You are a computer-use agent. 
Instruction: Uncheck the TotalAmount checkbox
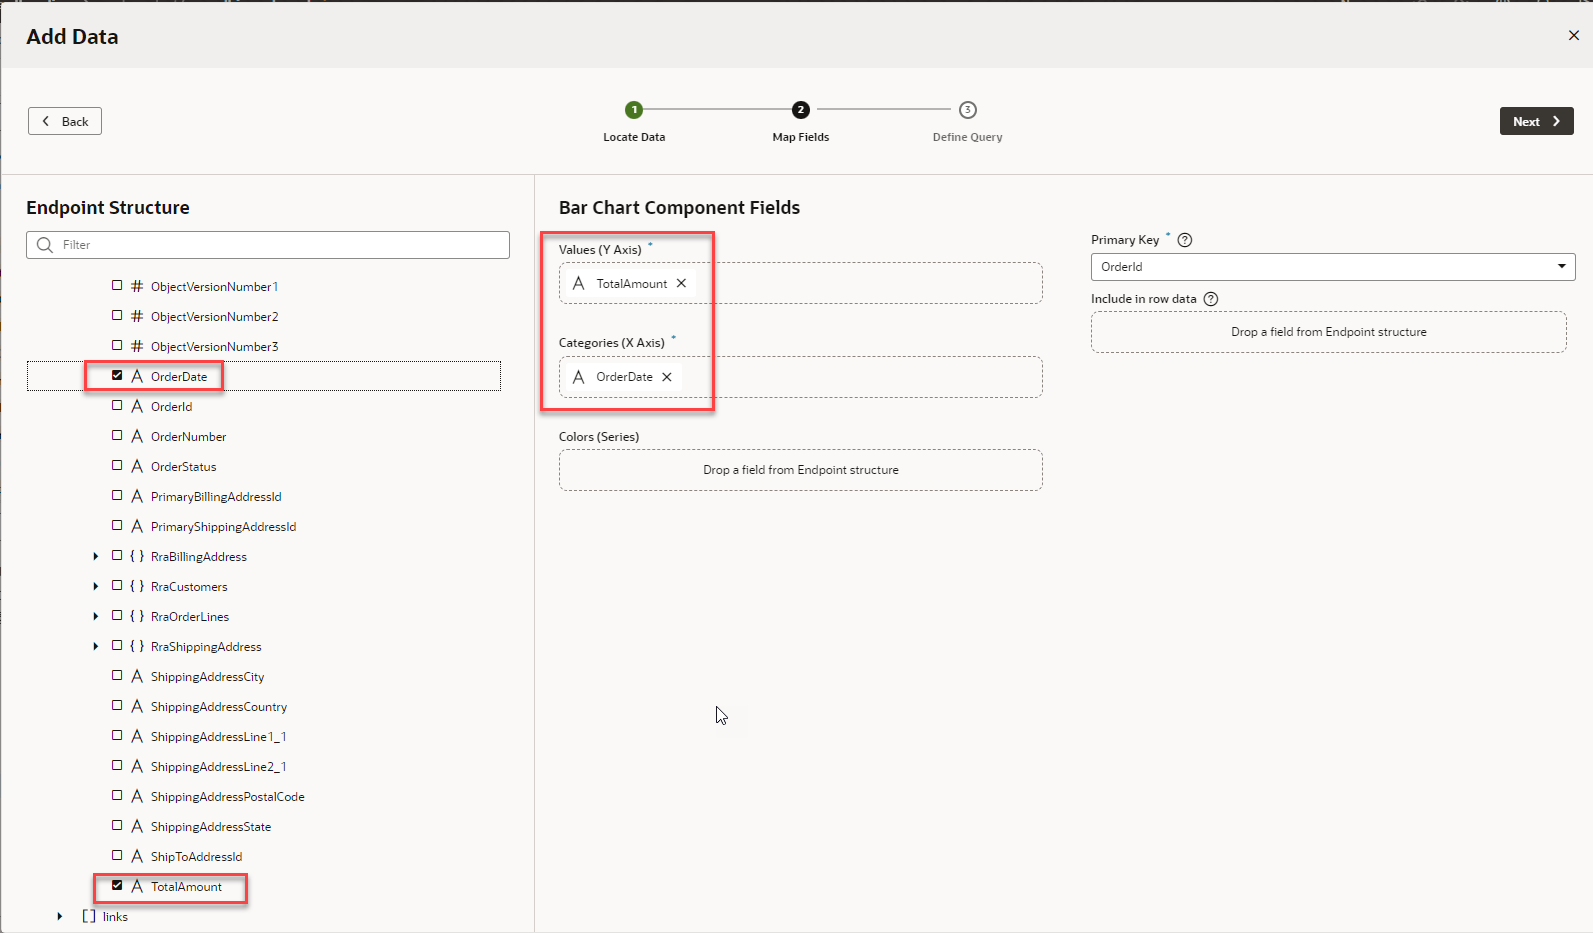coord(117,886)
